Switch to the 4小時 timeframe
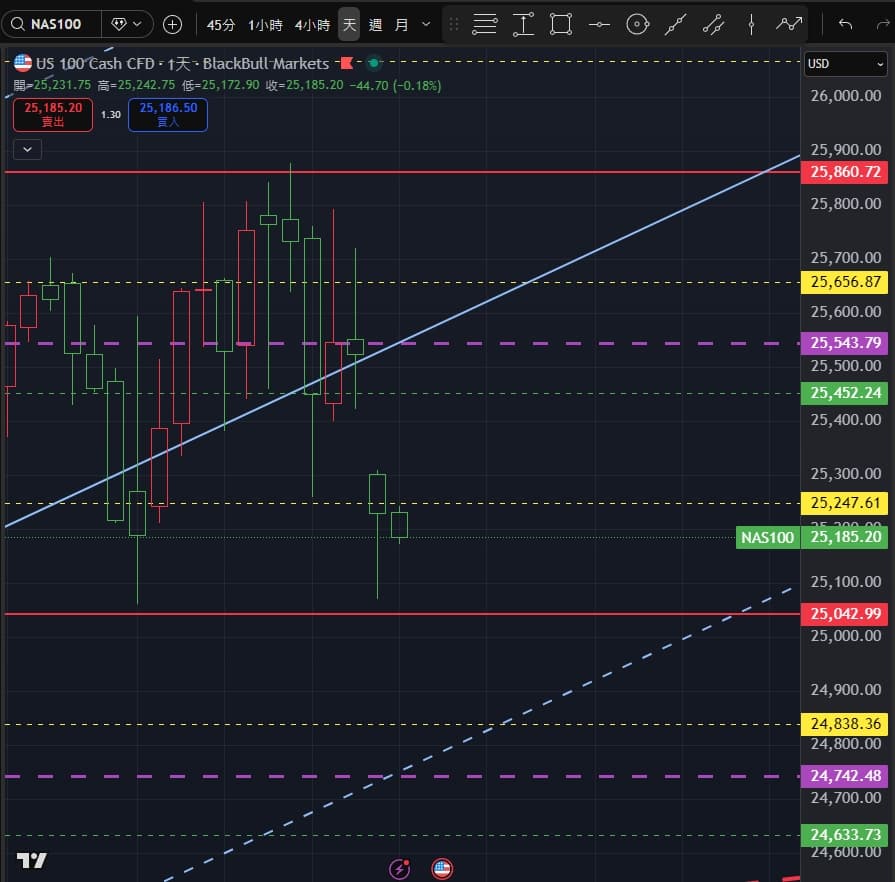895x882 pixels. (x=313, y=25)
